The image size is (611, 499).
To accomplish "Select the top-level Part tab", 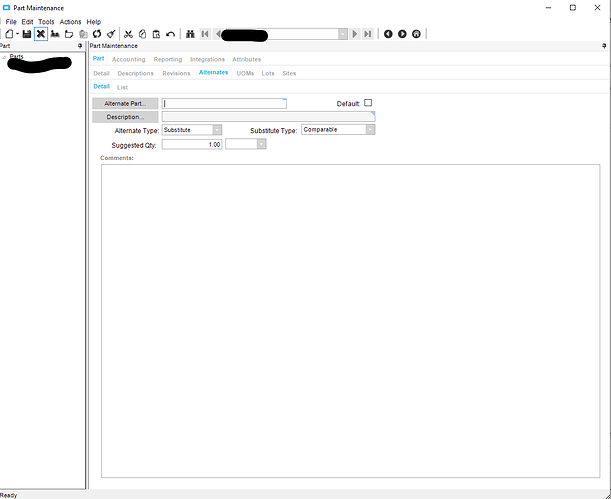I will pyautogui.click(x=99, y=58).
